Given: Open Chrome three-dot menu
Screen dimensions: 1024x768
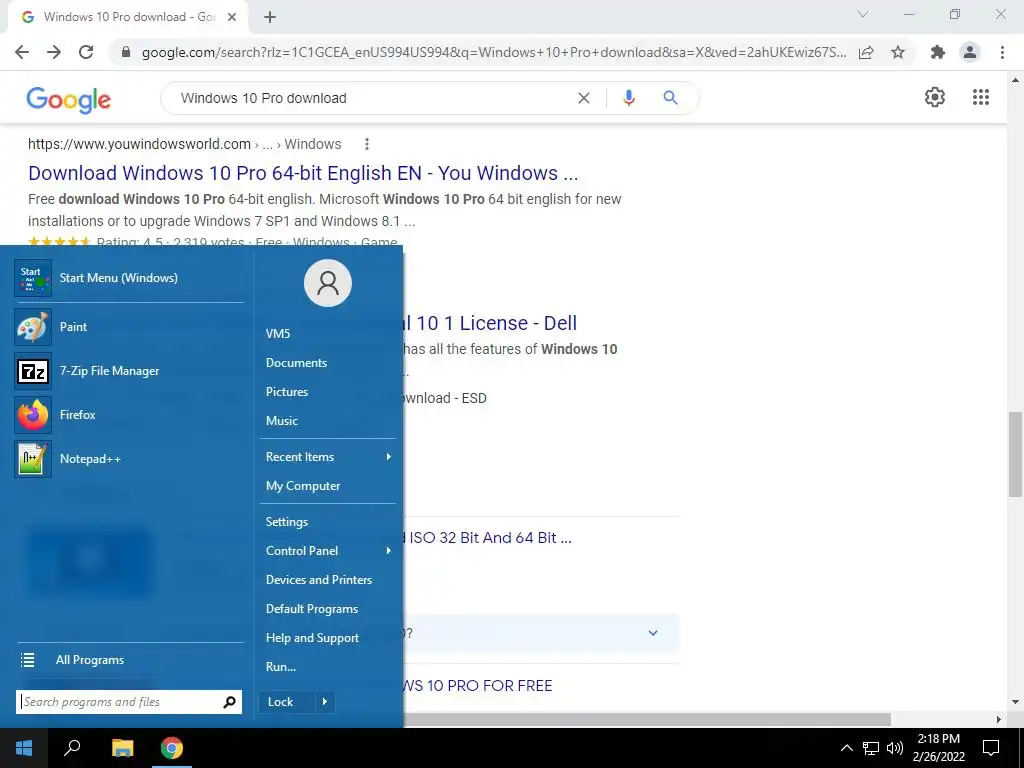Looking at the screenshot, I should (1002, 52).
